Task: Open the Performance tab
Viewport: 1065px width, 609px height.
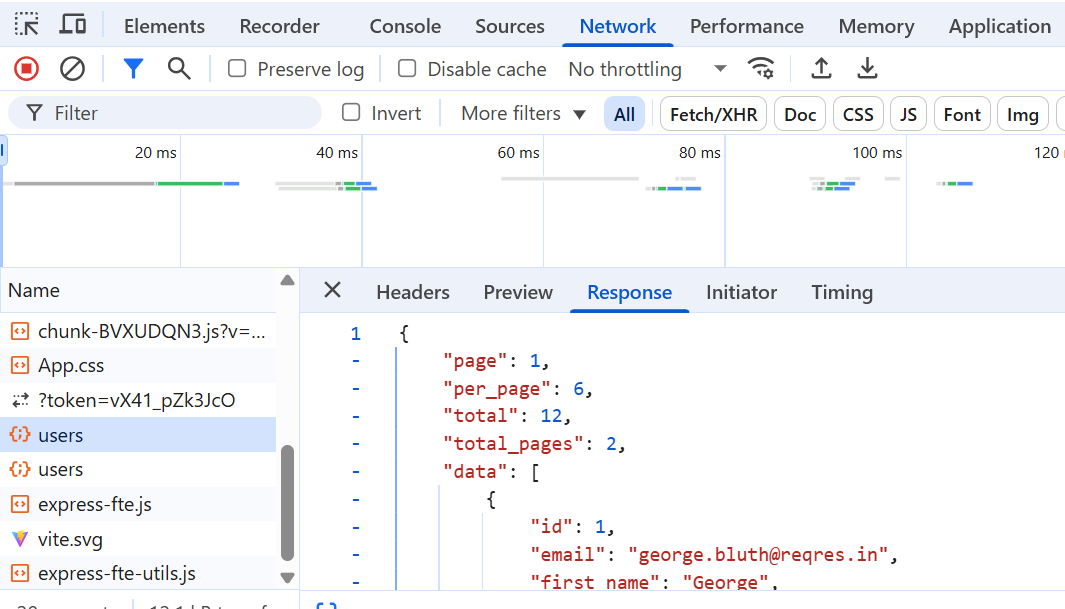Action: pyautogui.click(x=746, y=26)
